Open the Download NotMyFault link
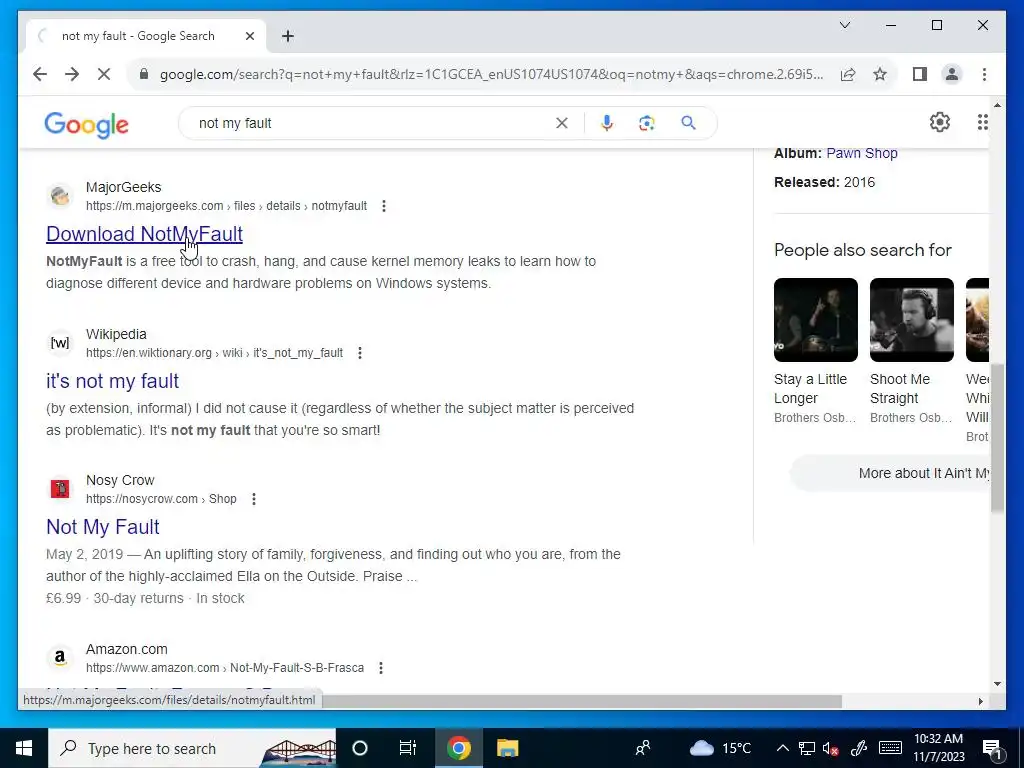The width and height of the screenshot is (1024, 768). [144, 234]
